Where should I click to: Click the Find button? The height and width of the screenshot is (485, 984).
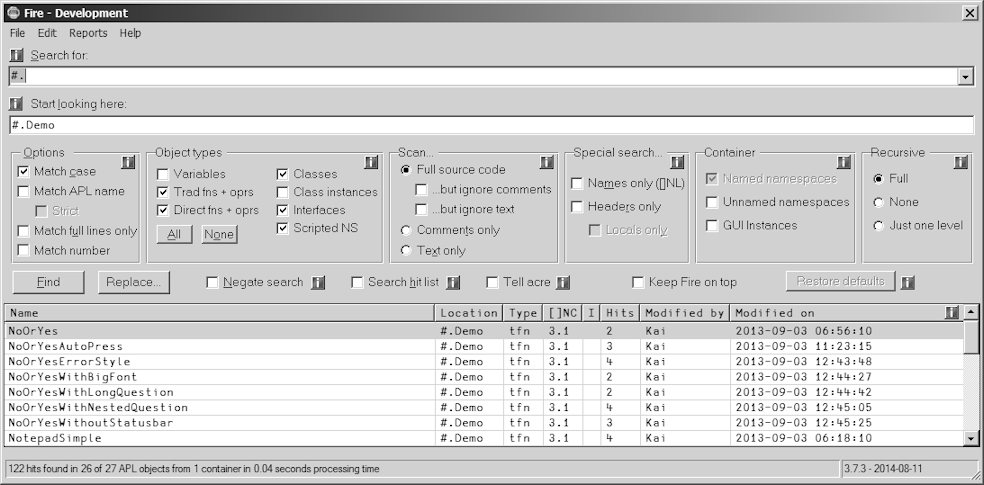[x=48, y=282]
